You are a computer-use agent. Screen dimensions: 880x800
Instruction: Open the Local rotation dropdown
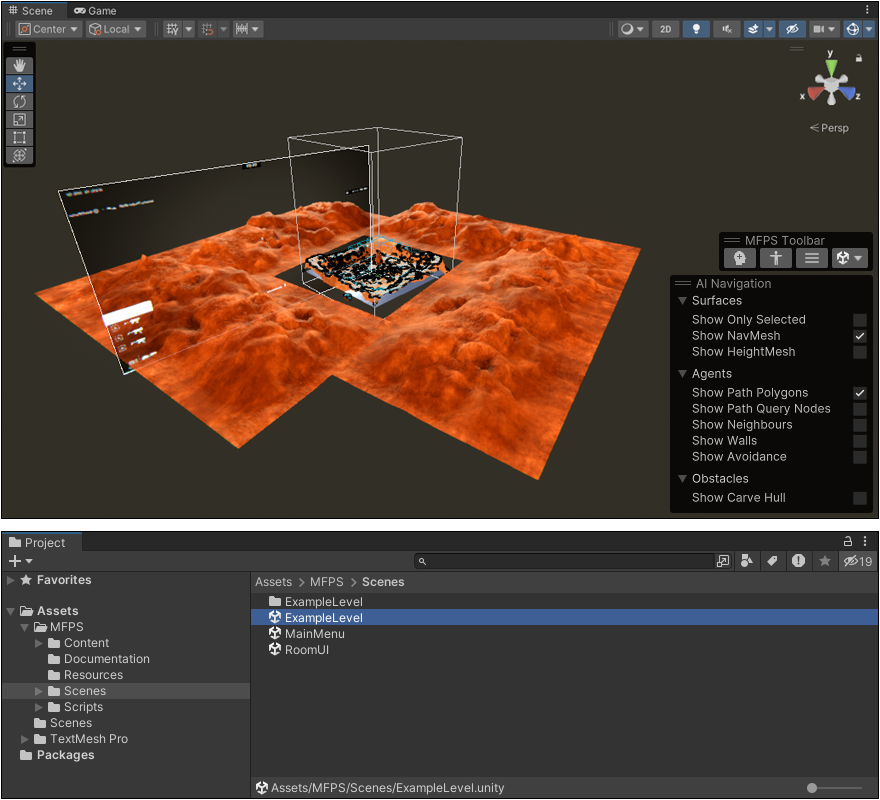(116, 29)
